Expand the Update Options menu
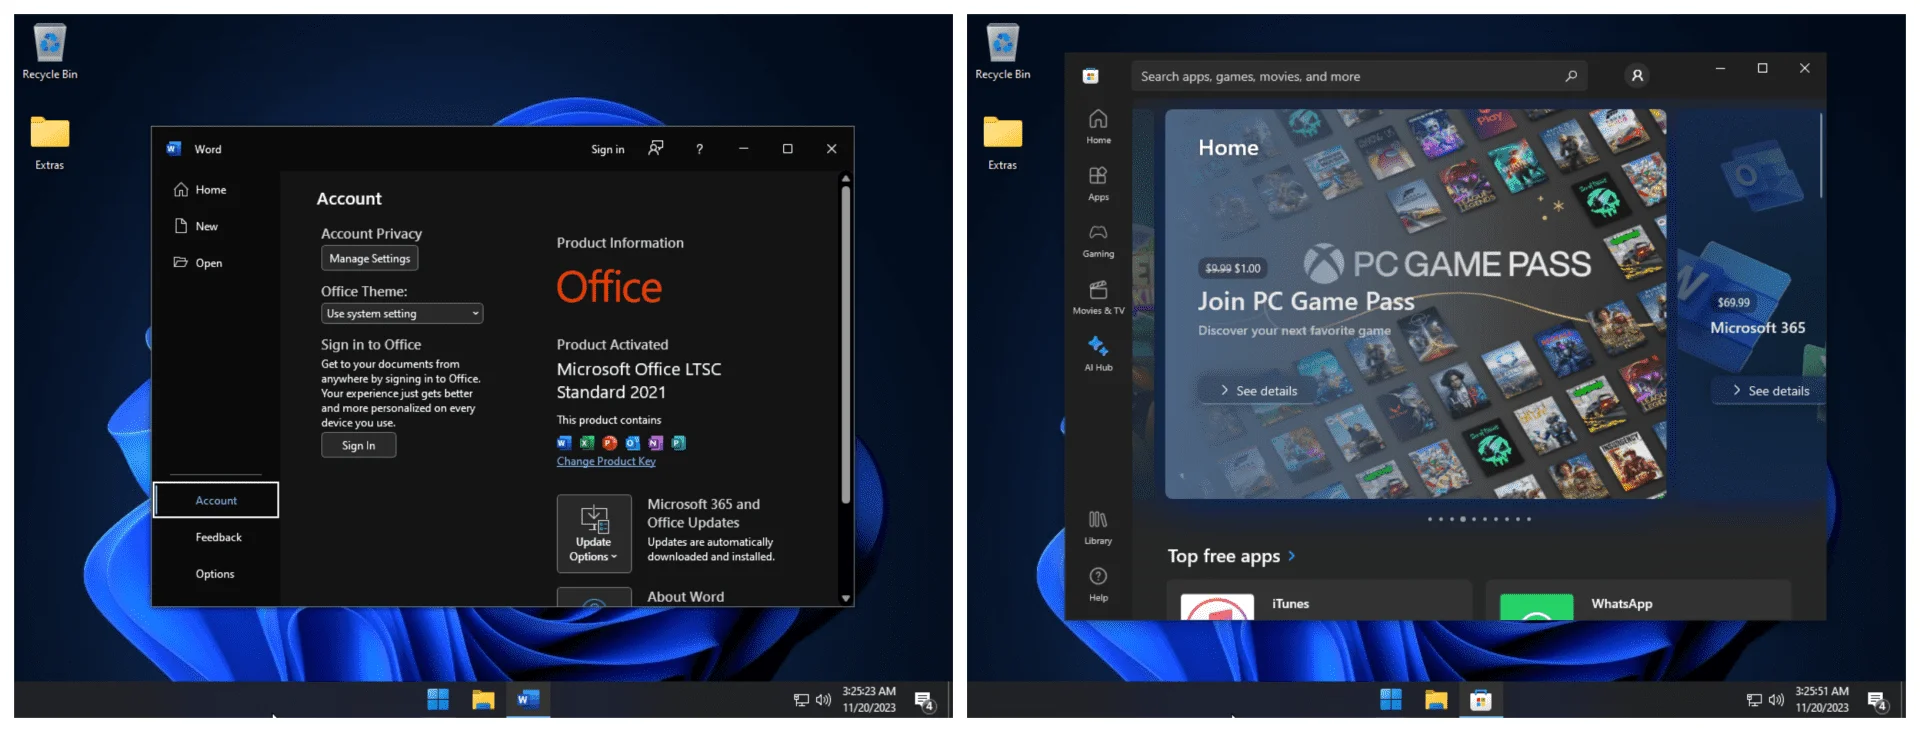 (x=594, y=534)
